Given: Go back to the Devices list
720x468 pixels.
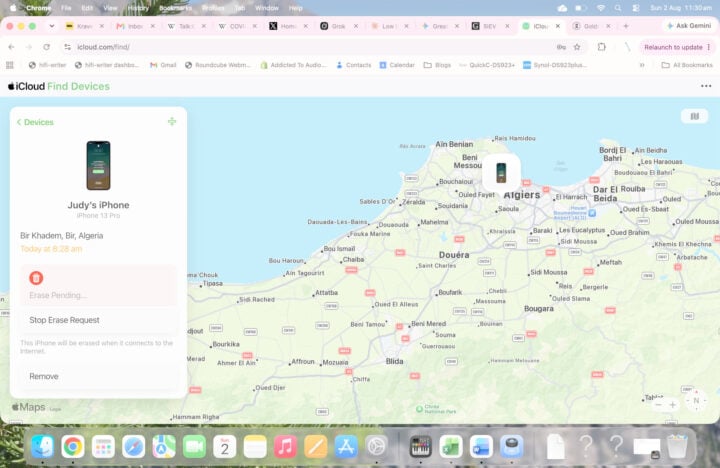Looking at the screenshot, I should pyautogui.click(x=35, y=122).
